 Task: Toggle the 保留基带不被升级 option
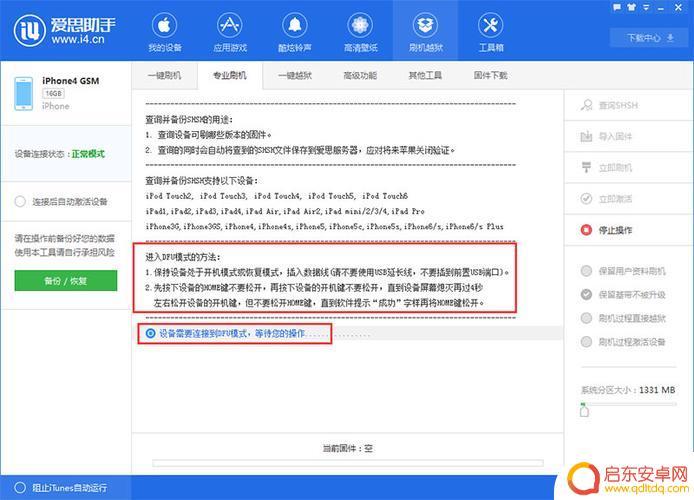pos(623,295)
